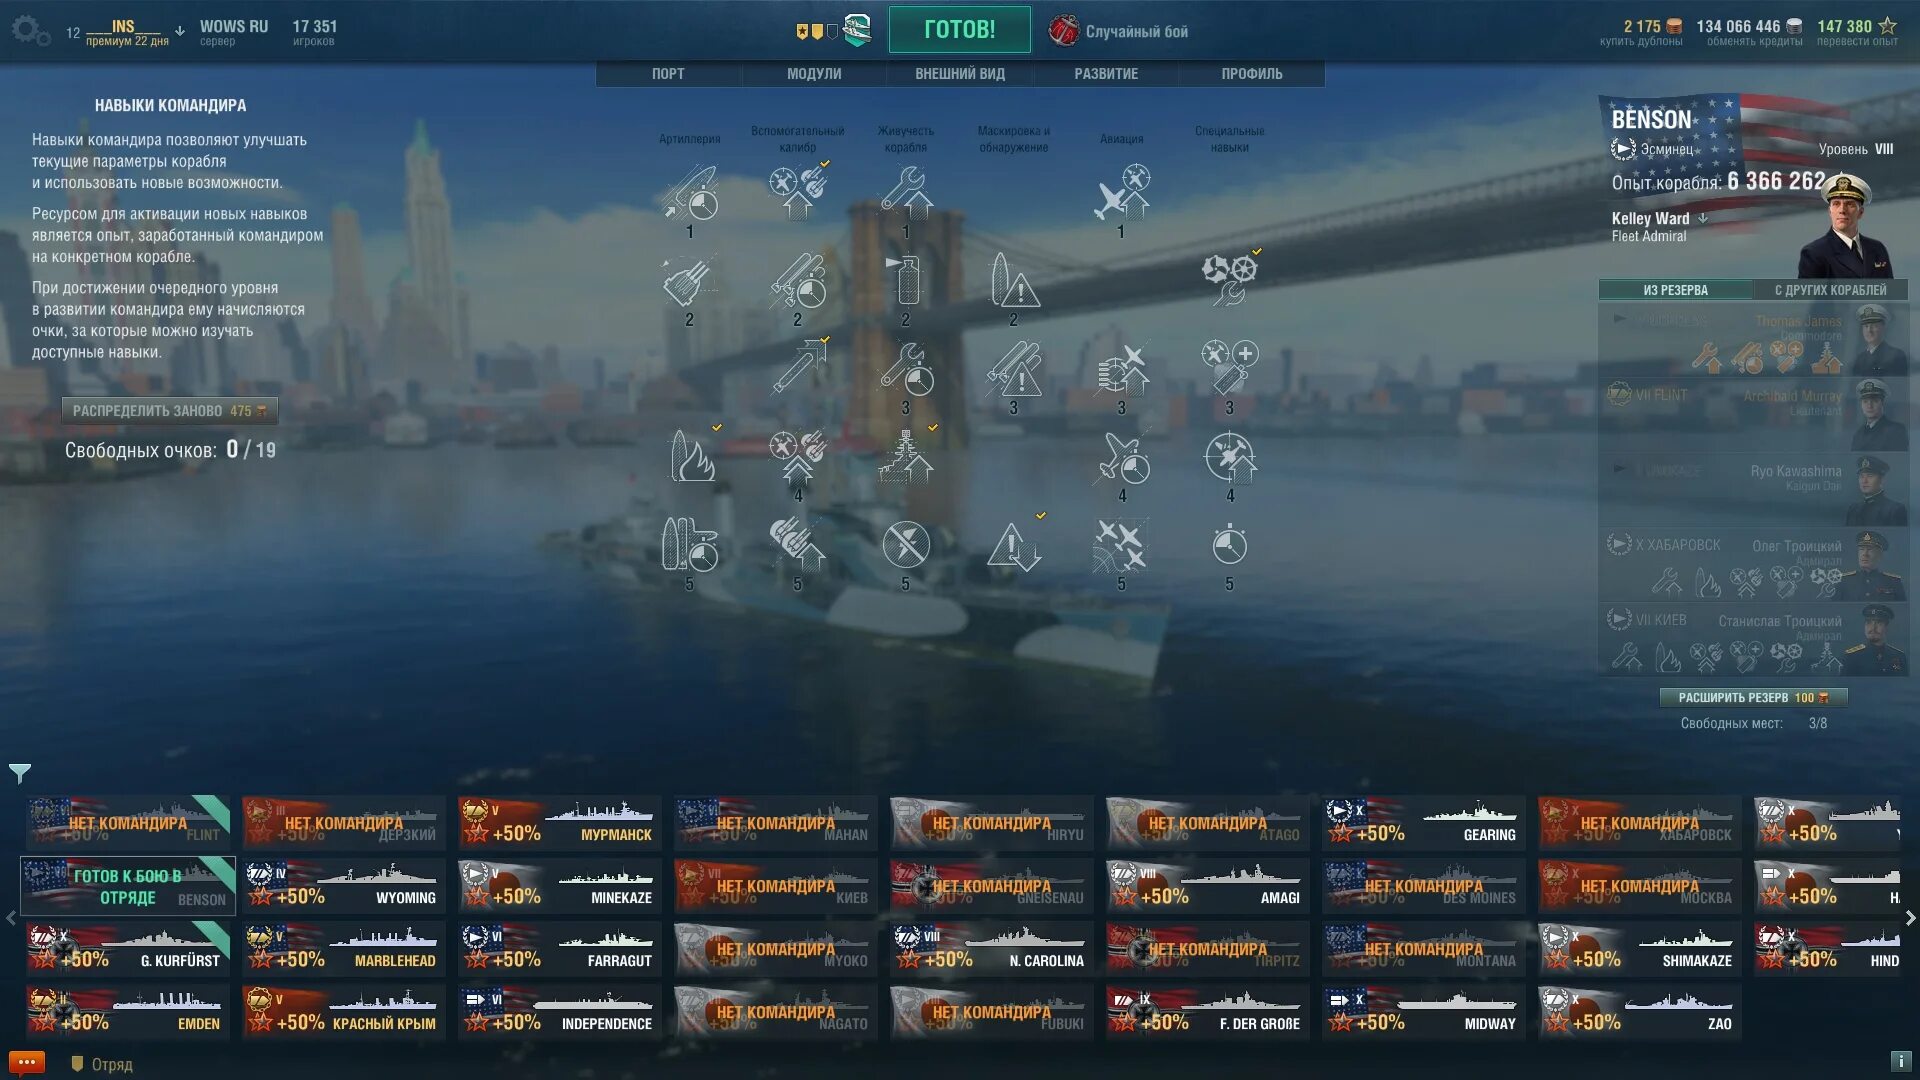Toggle the level 3 torpedo arrow skill
Viewport: 1920px width, 1080px height.
(x=798, y=368)
